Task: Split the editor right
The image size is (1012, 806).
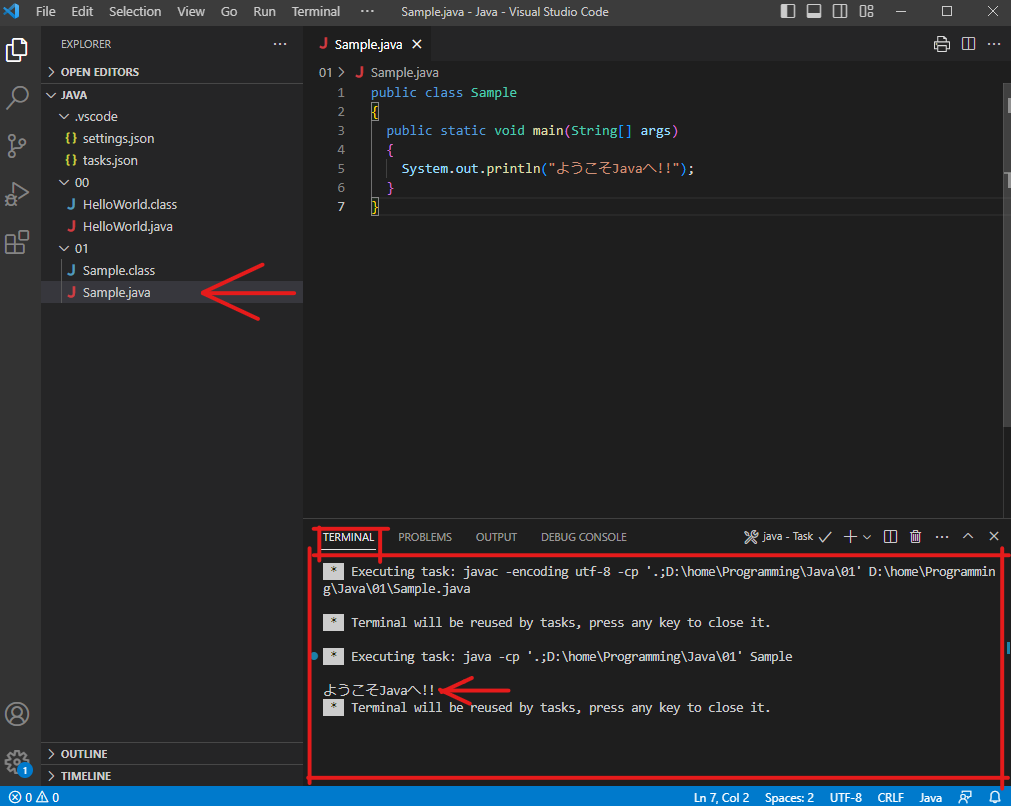Action: point(968,44)
